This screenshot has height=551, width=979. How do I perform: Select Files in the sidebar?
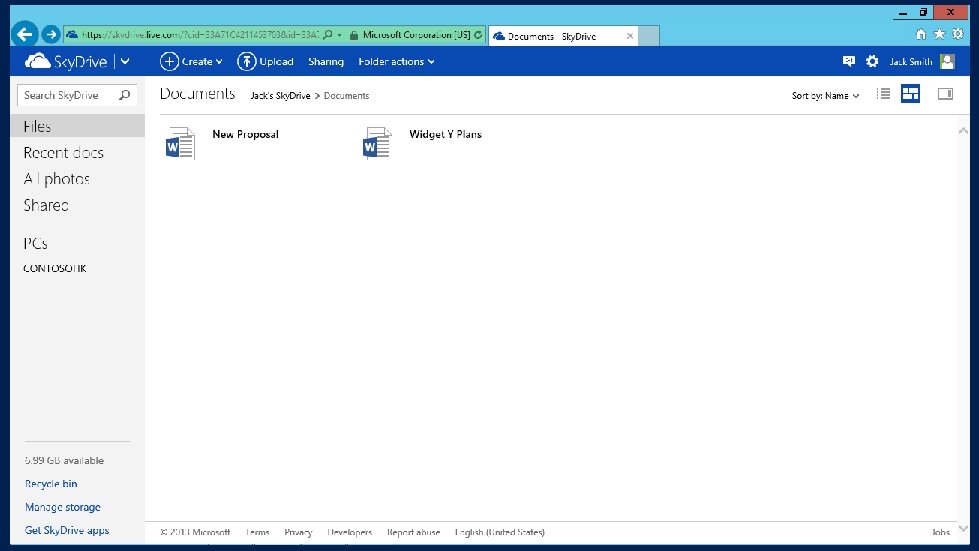click(x=77, y=126)
